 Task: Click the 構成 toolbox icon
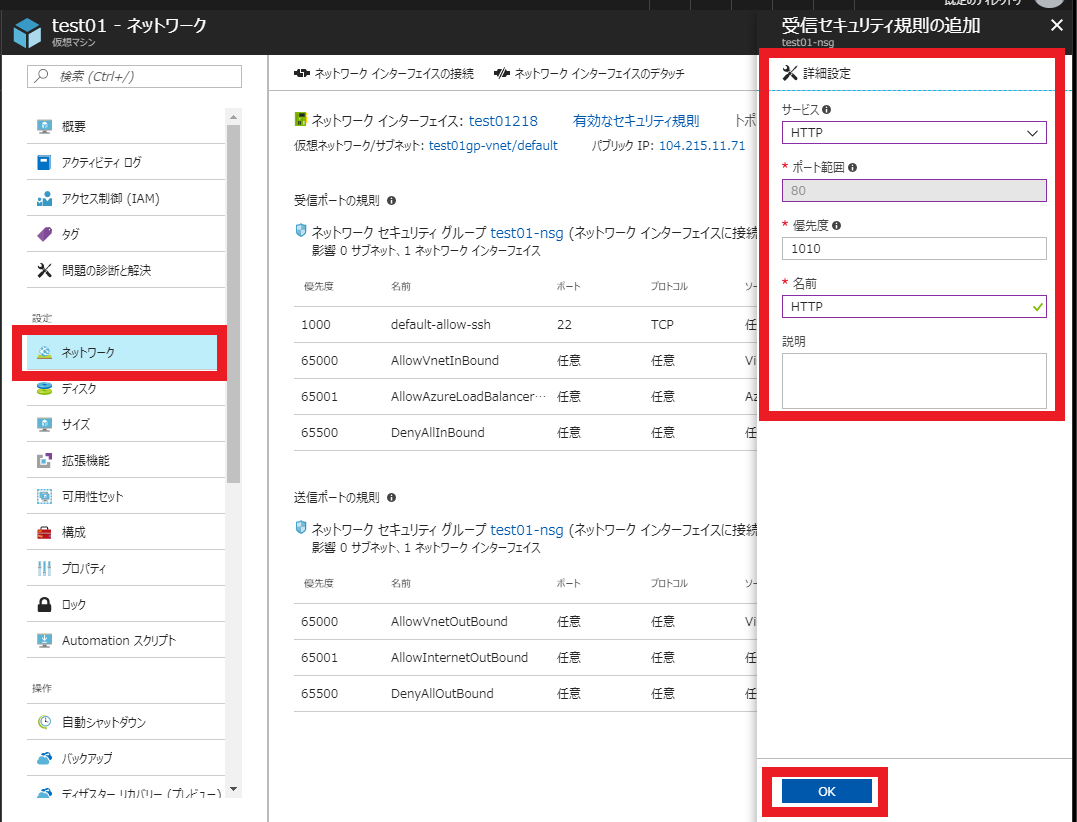click(x=44, y=532)
